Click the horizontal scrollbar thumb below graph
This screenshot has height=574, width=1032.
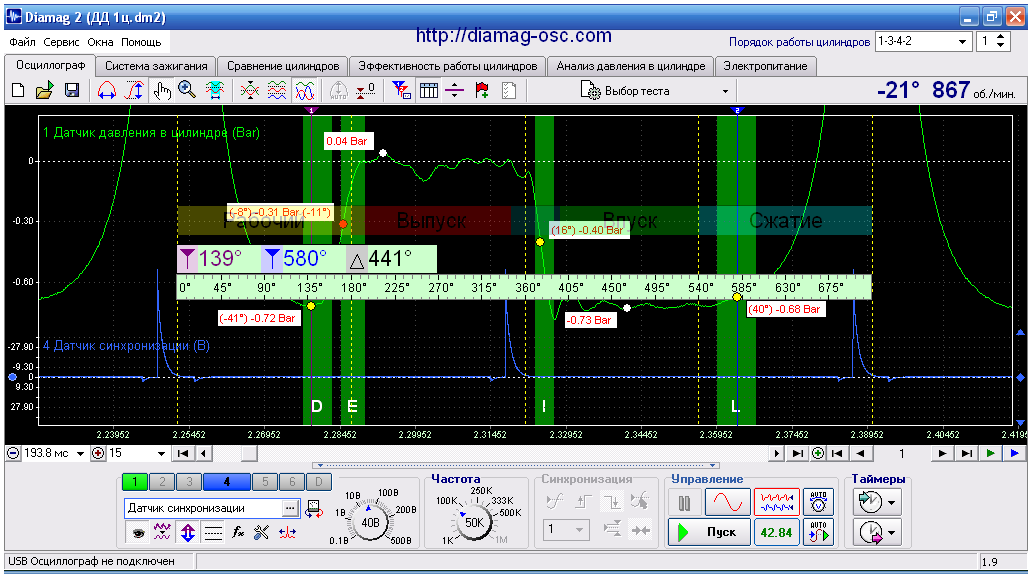click(x=249, y=454)
